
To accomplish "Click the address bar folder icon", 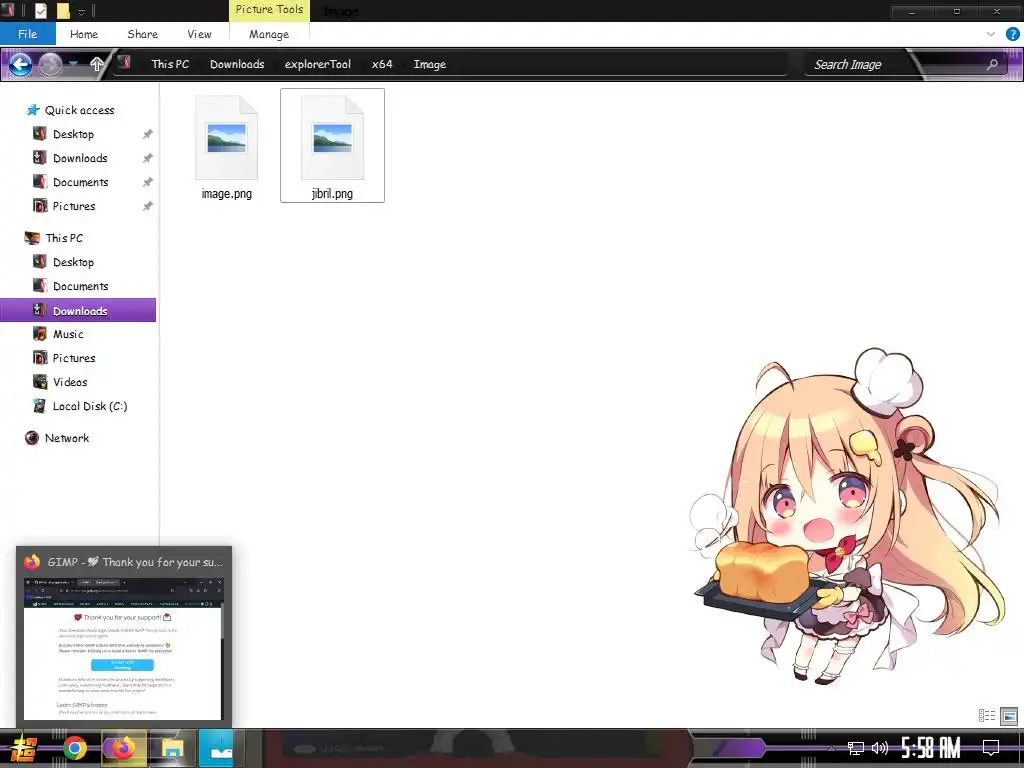I will [124, 63].
